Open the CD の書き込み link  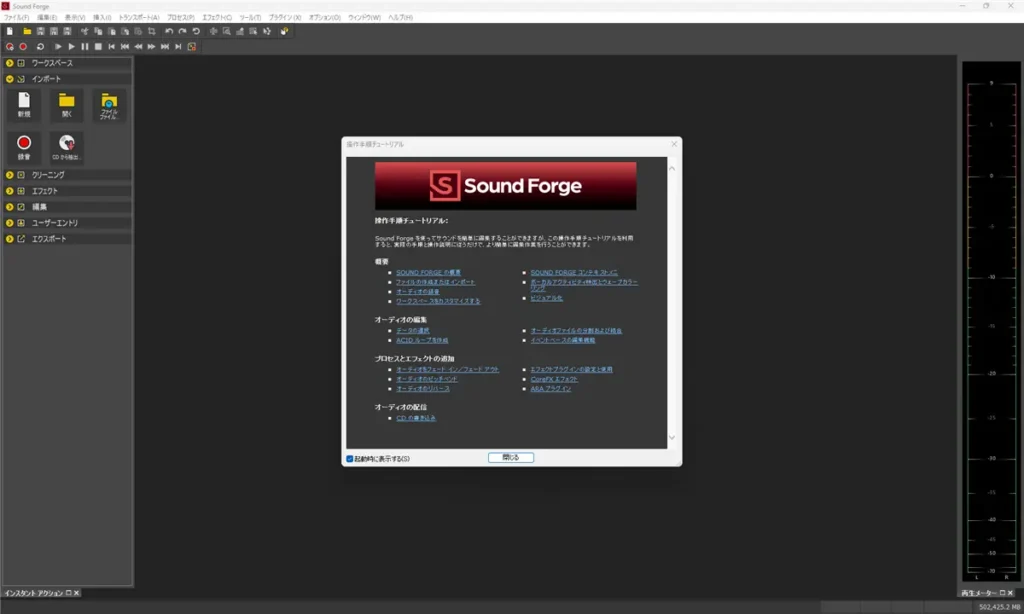416,418
